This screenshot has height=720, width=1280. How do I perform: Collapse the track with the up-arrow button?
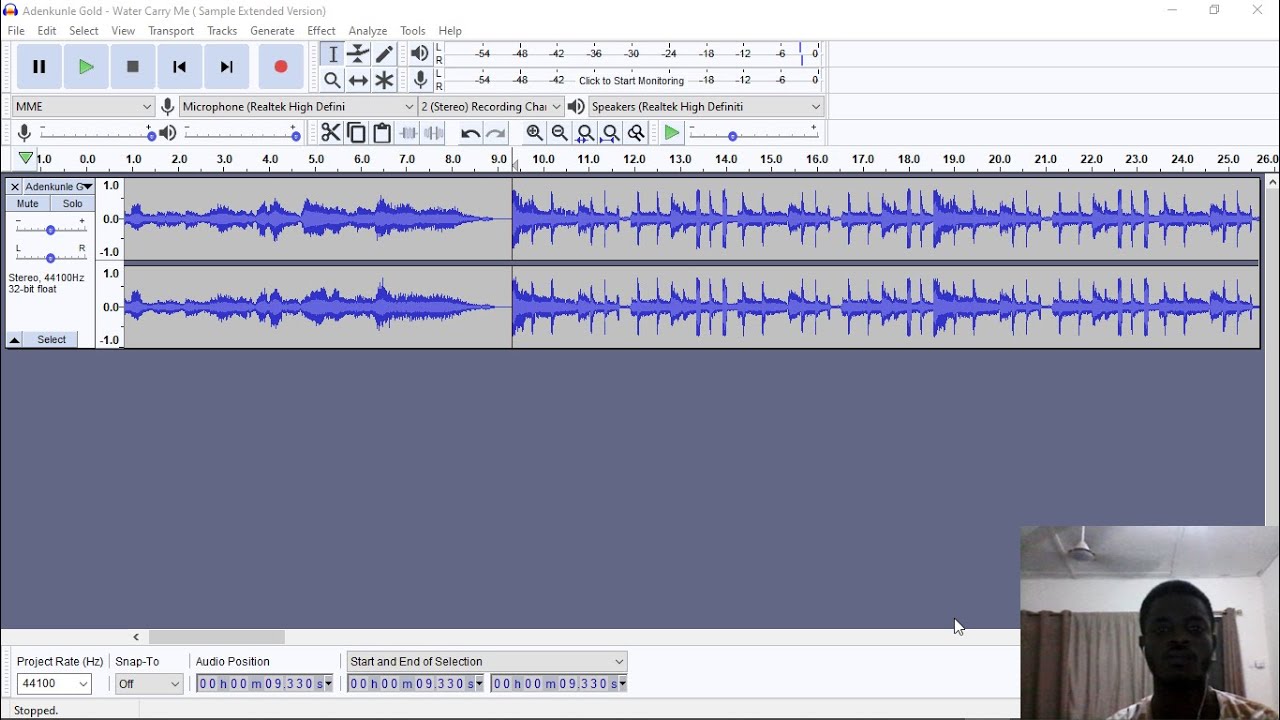[15, 340]
